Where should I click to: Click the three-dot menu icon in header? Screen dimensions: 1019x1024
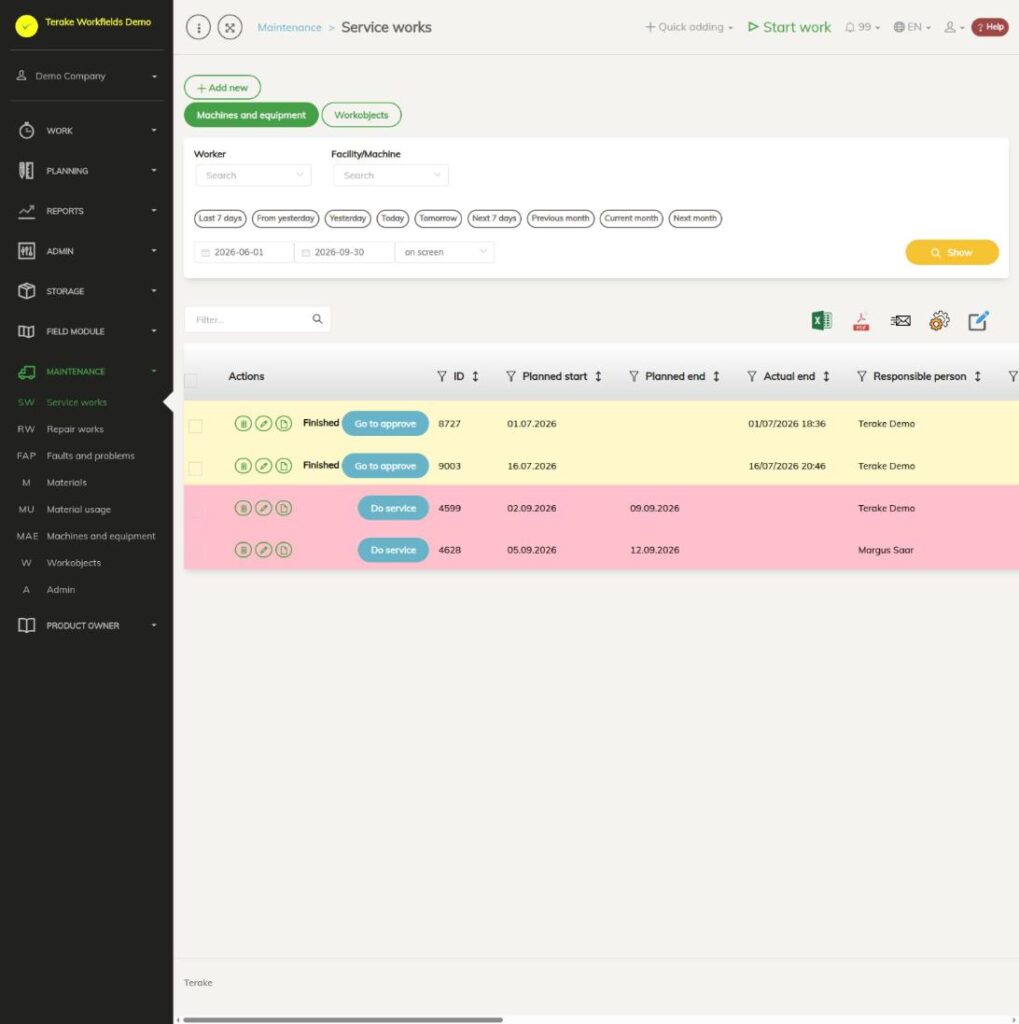(199, 27)
